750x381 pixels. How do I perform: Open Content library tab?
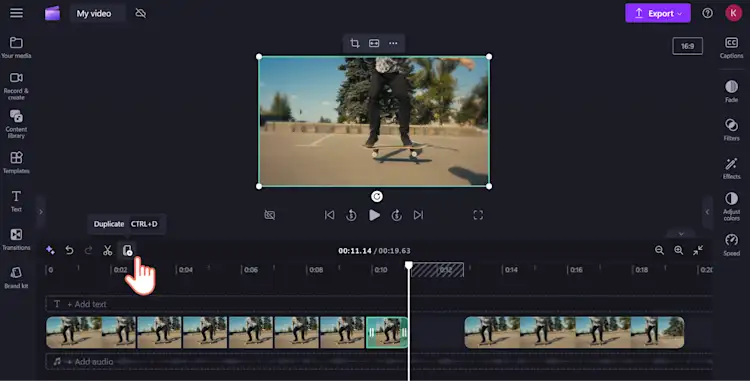[x=16, y=124]
